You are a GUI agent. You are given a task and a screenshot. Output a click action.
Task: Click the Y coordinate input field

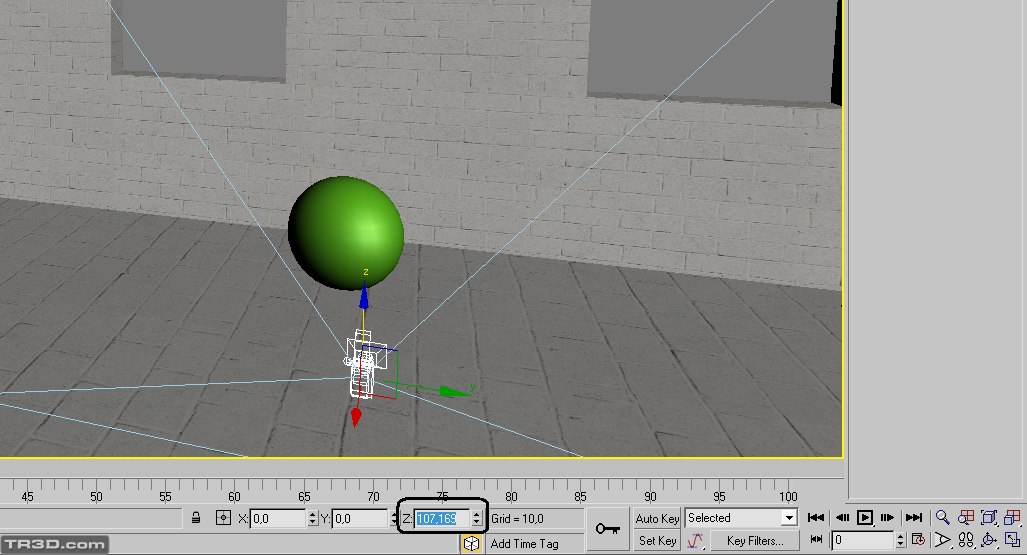pyautogui.click(x=359, y=518)
